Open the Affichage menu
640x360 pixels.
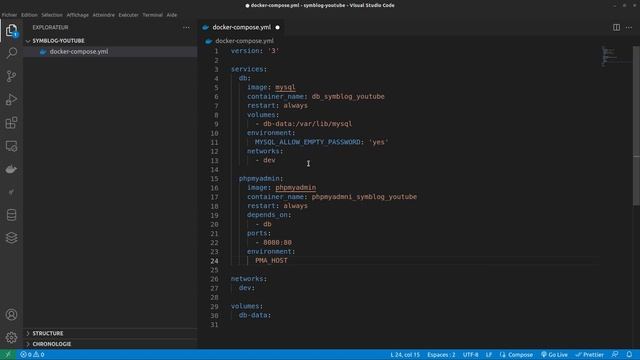coord(78,15)
